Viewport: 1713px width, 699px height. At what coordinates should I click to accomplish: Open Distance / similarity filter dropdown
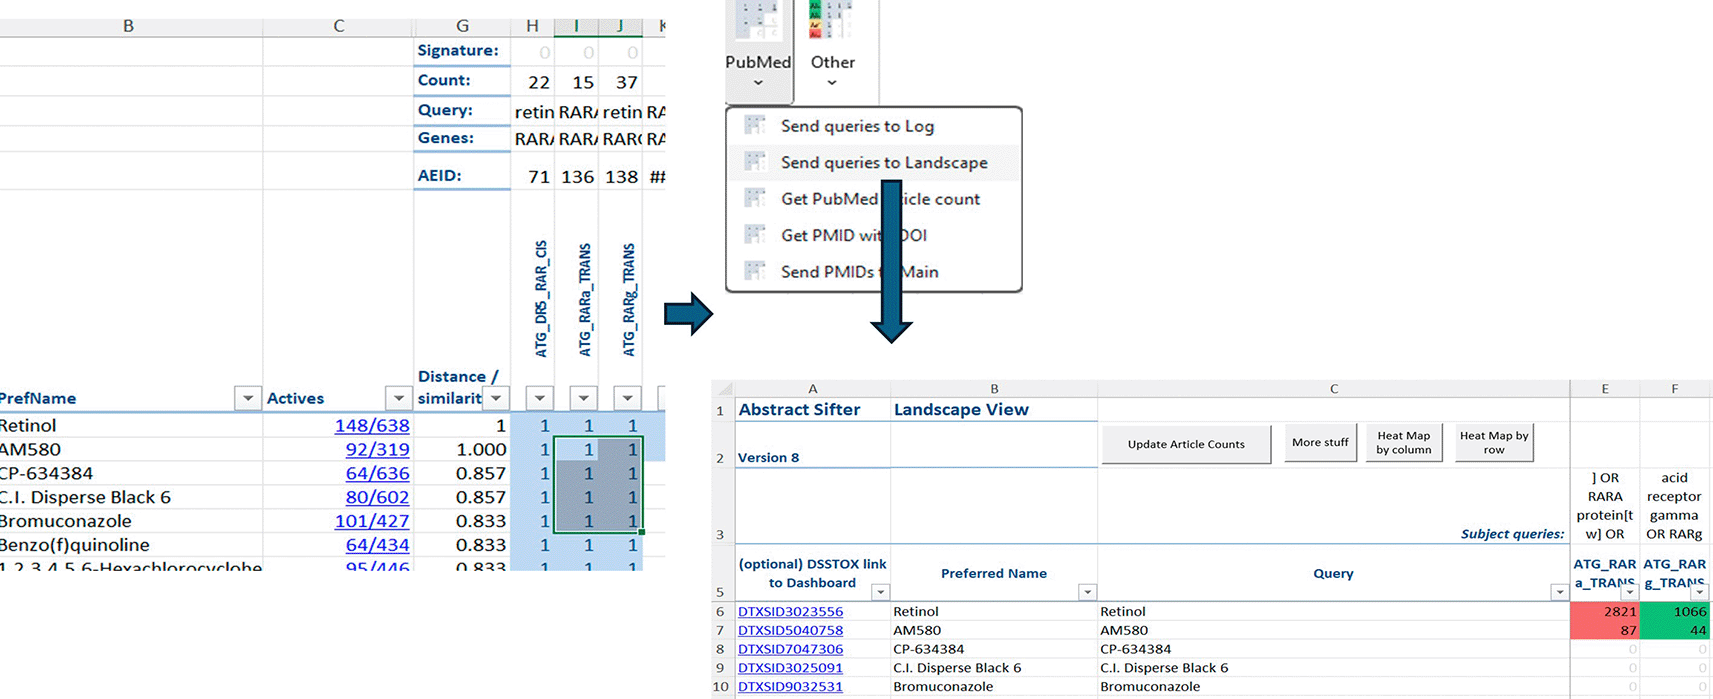click(x=496, y=398)
